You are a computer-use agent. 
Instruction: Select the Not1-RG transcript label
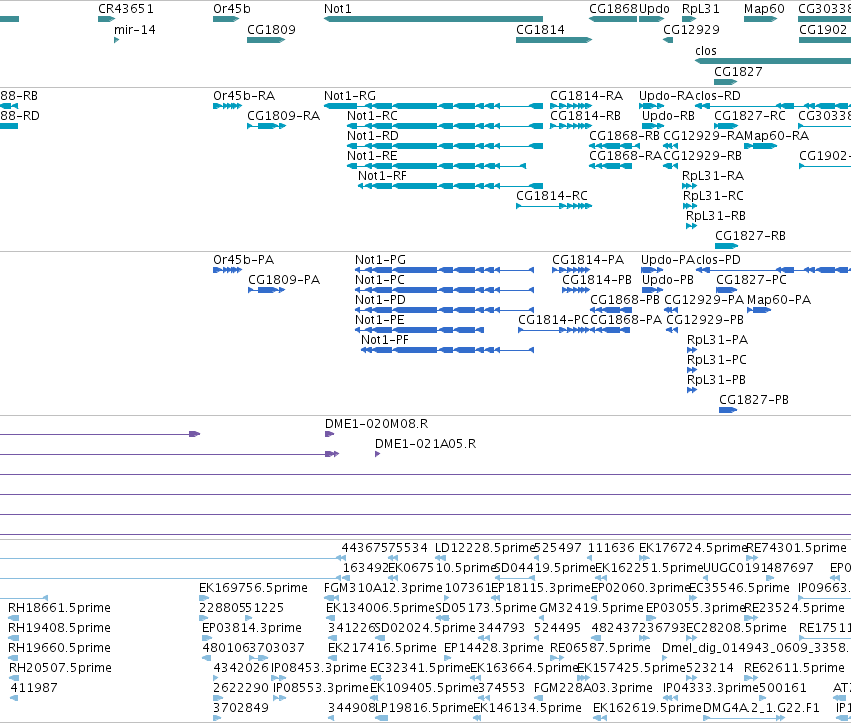(350, 96)
